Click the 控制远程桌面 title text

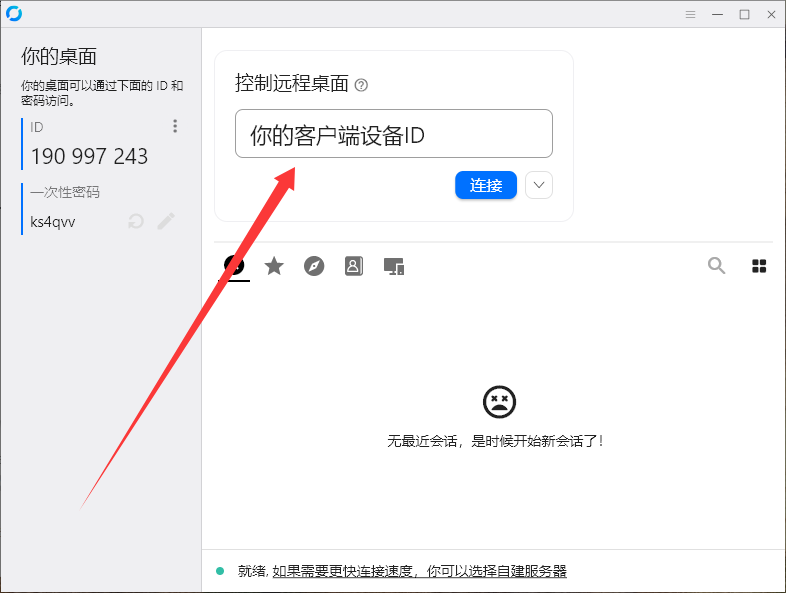(292, 83)
